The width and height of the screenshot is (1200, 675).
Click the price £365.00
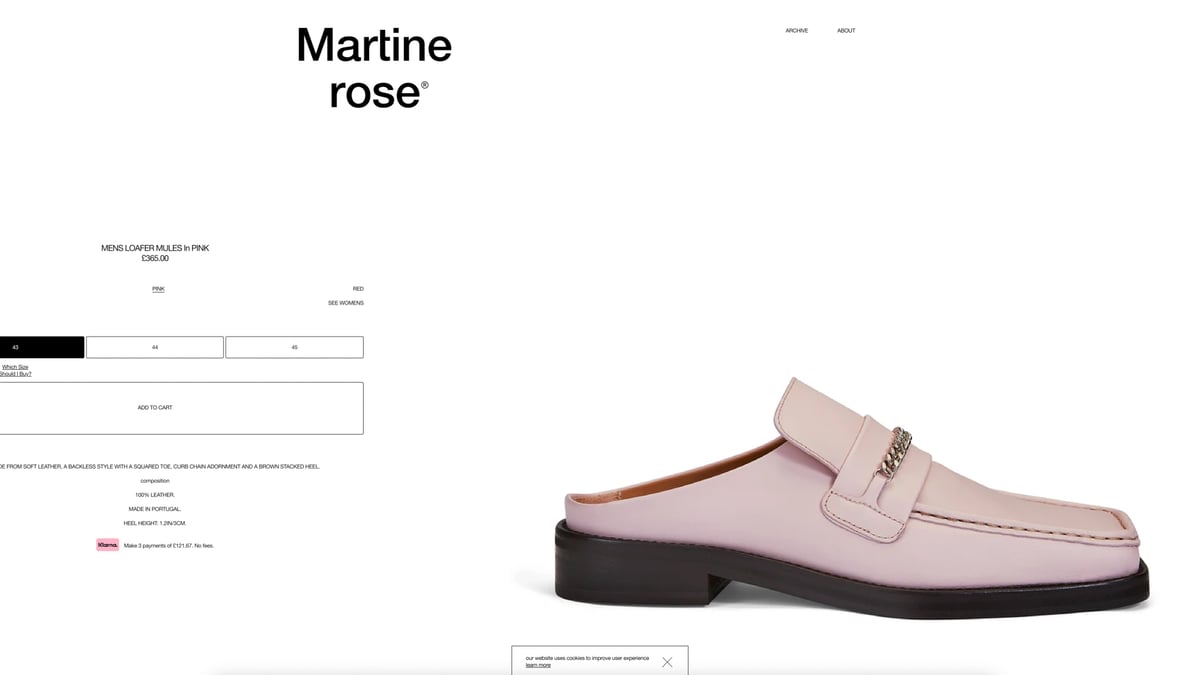point(155,258)
